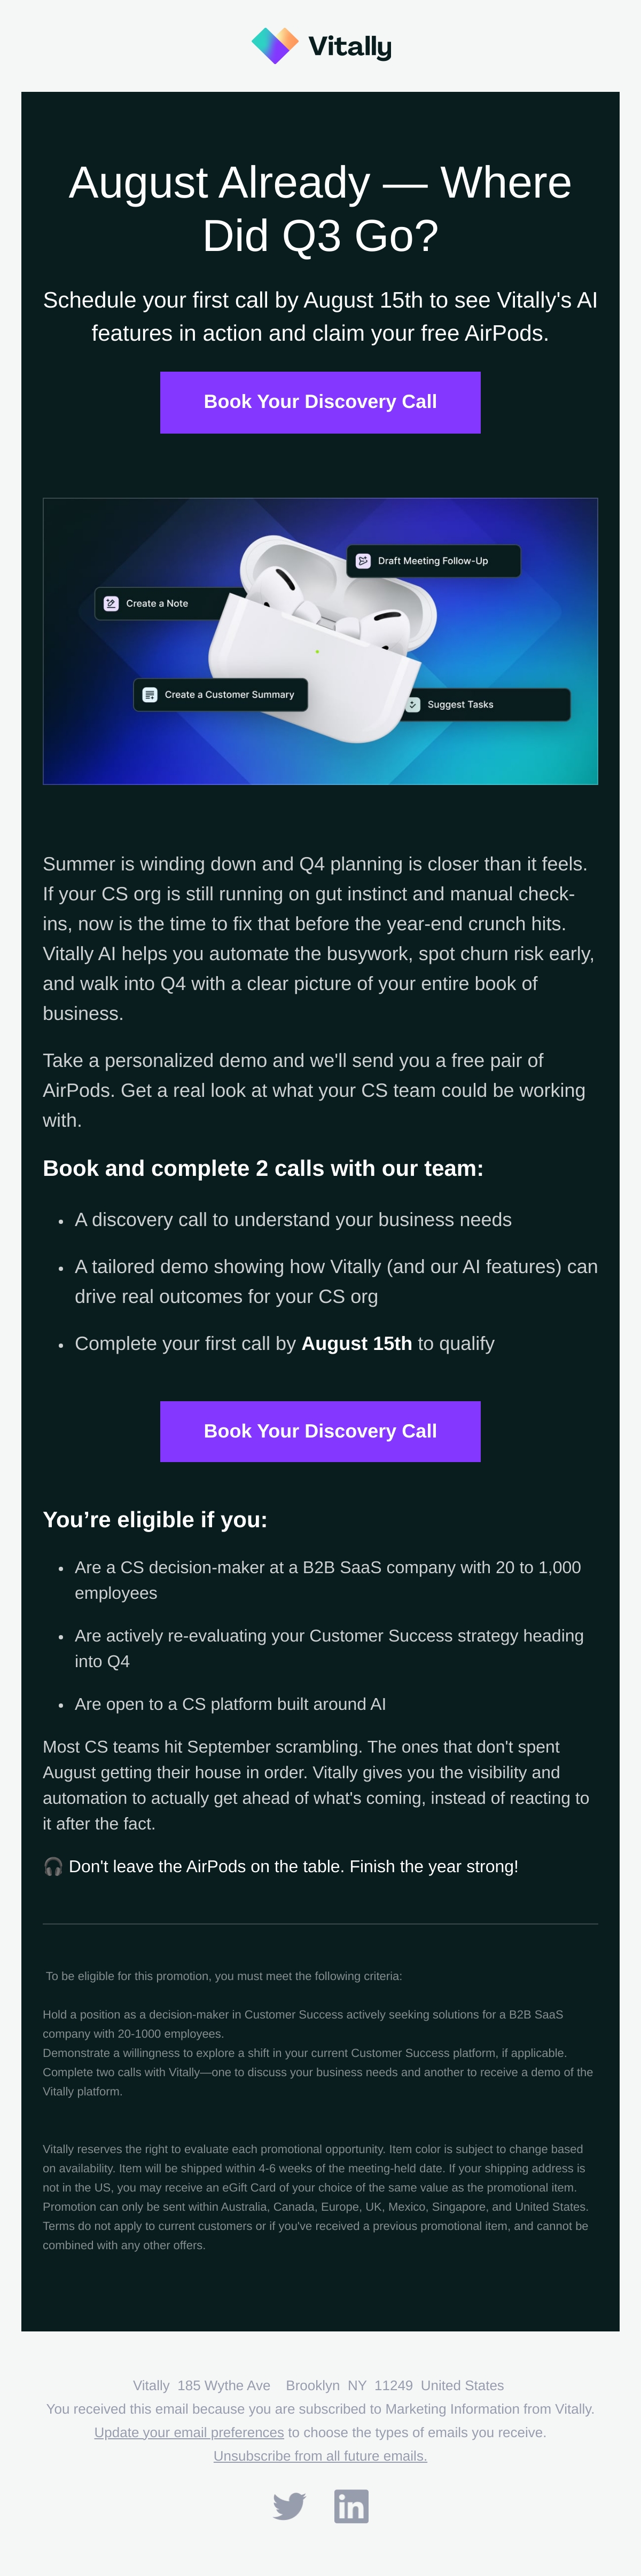Open Update your email preferences link
This screenshot has width=641, height=2576.
(x=189, y=2432)
